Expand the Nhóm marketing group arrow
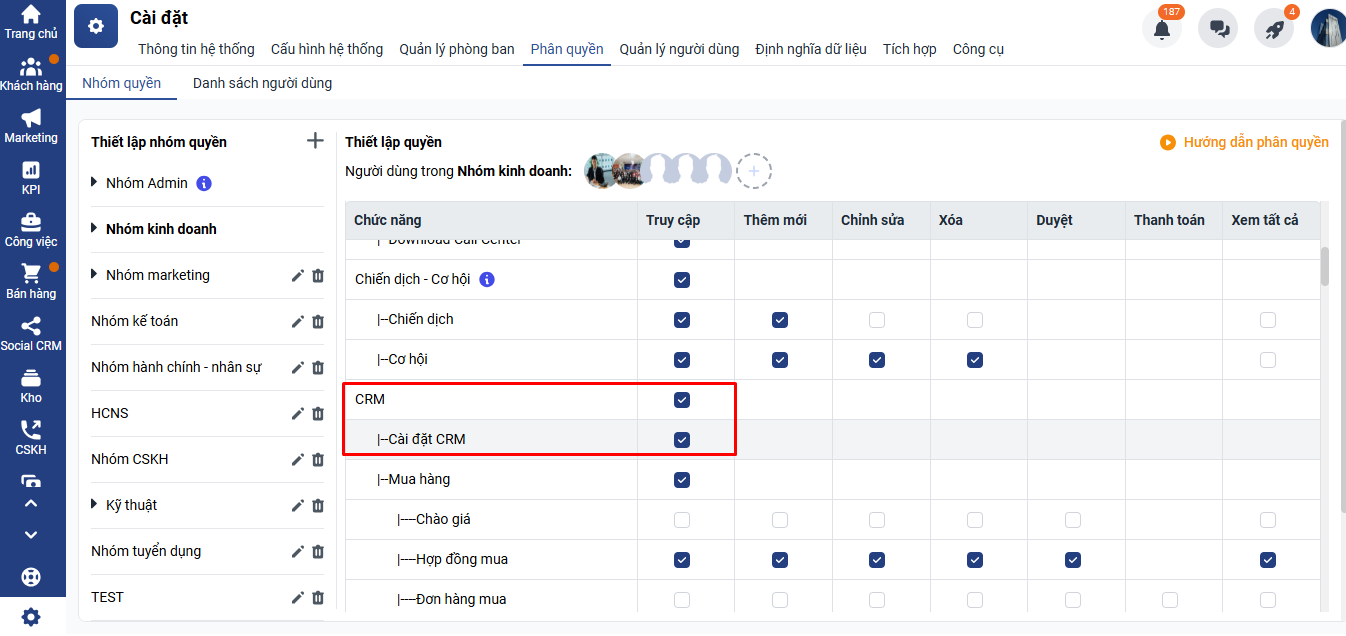 (x=95, y=274)
